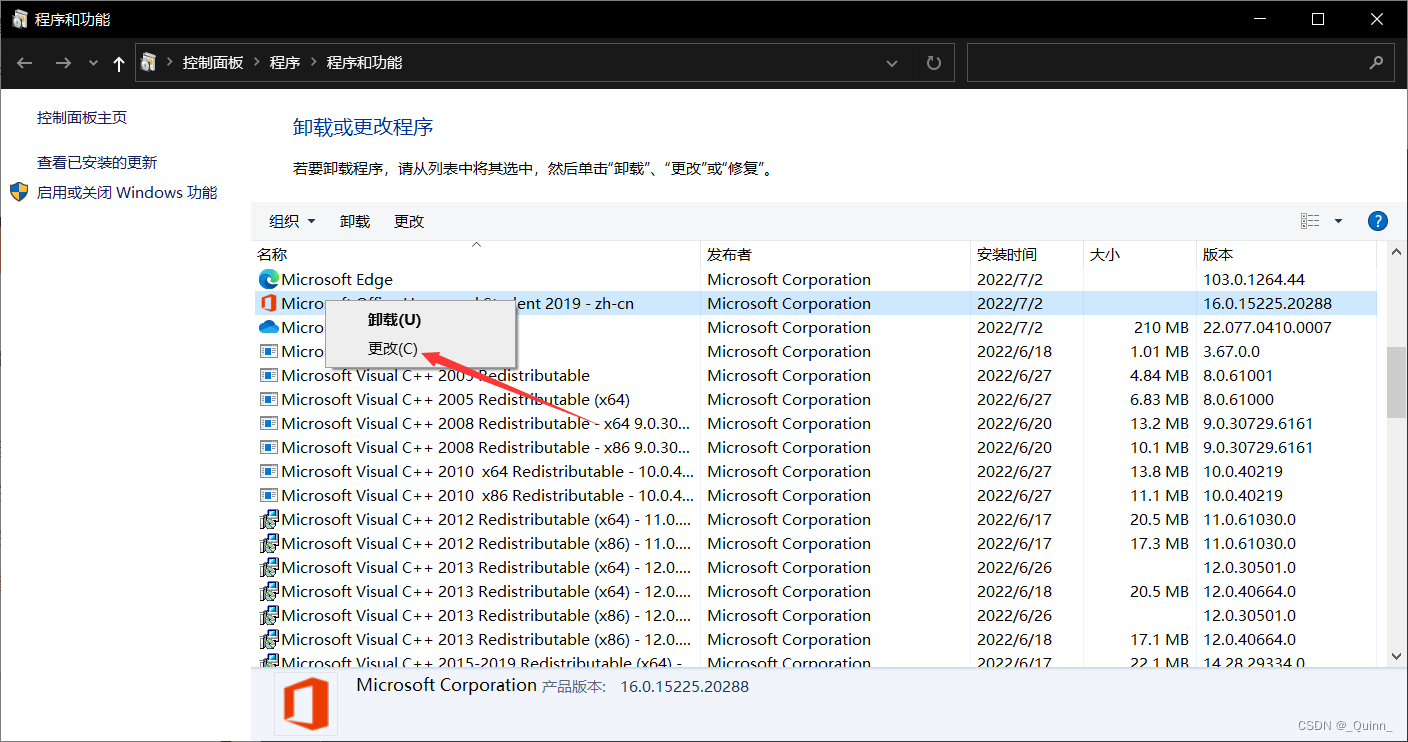Click the vertical scrollbar thumb
This screenshot has height=742, width=1408.
click(1395, 382)
